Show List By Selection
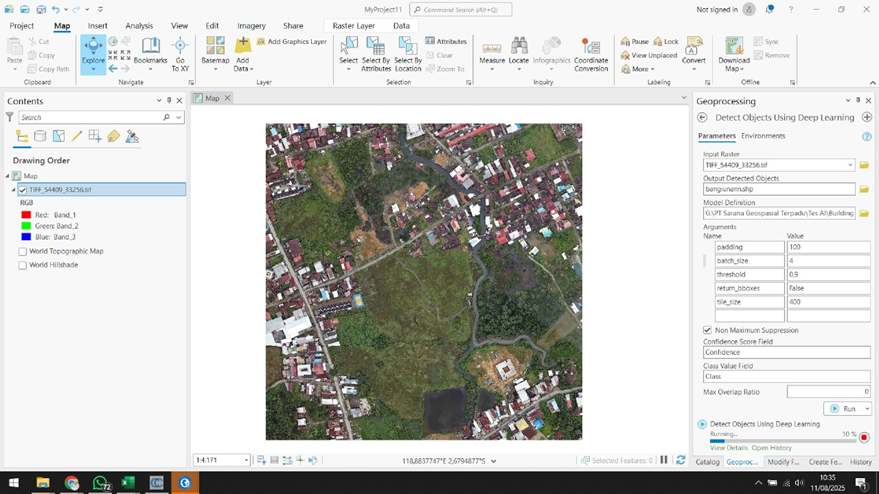The image size is (879, 494). click(x=58, y=136)
